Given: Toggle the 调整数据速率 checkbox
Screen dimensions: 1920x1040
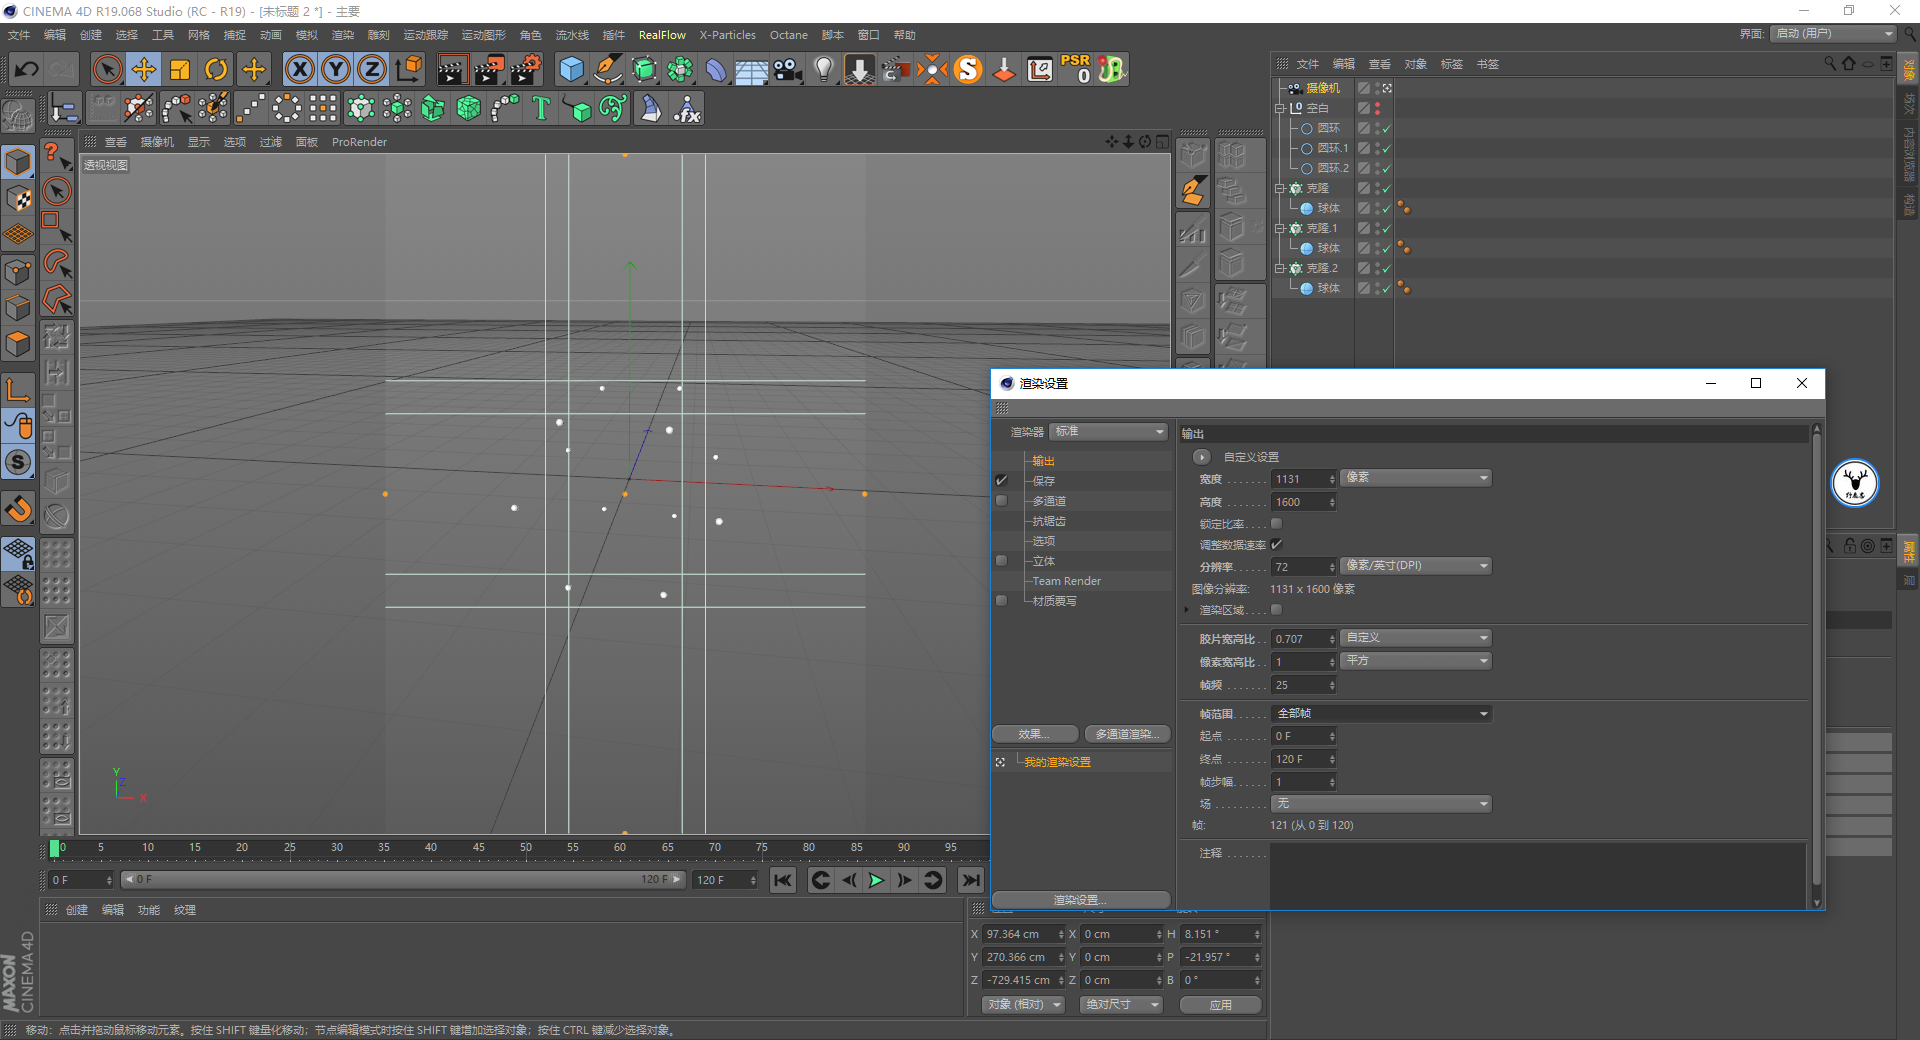Looking at the screenshot, I should [x=1276, y=545].
